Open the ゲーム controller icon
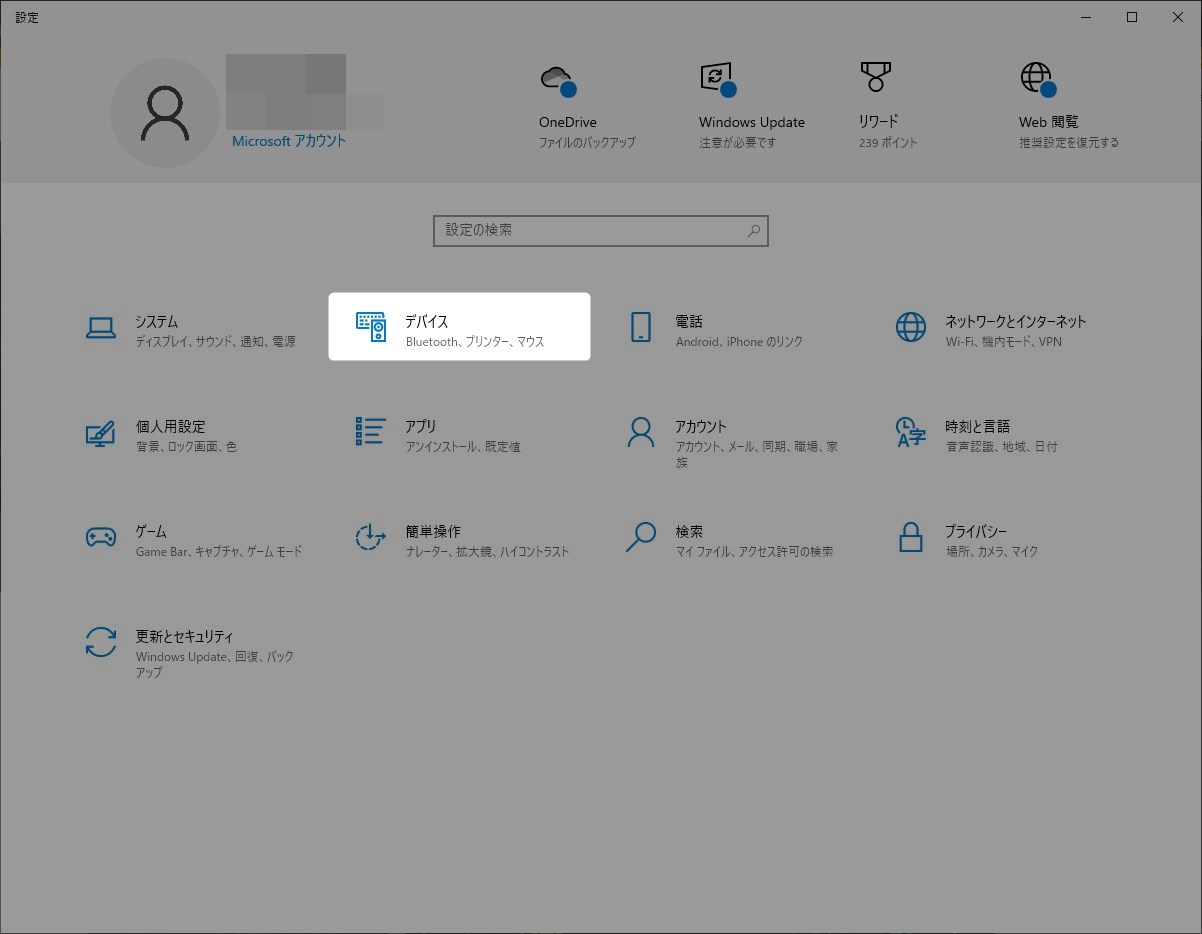 pos(101,537)
